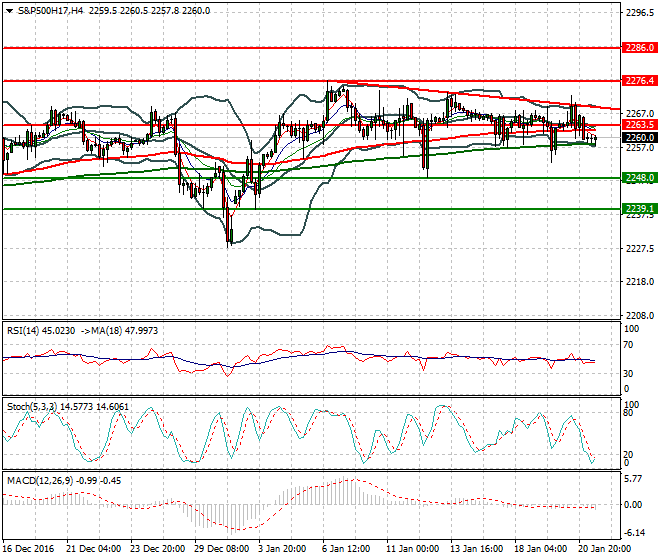Viewport: 660px width, 560px height.
Task: Click the 2208.0 price scale value
Action: click(640, 315)
